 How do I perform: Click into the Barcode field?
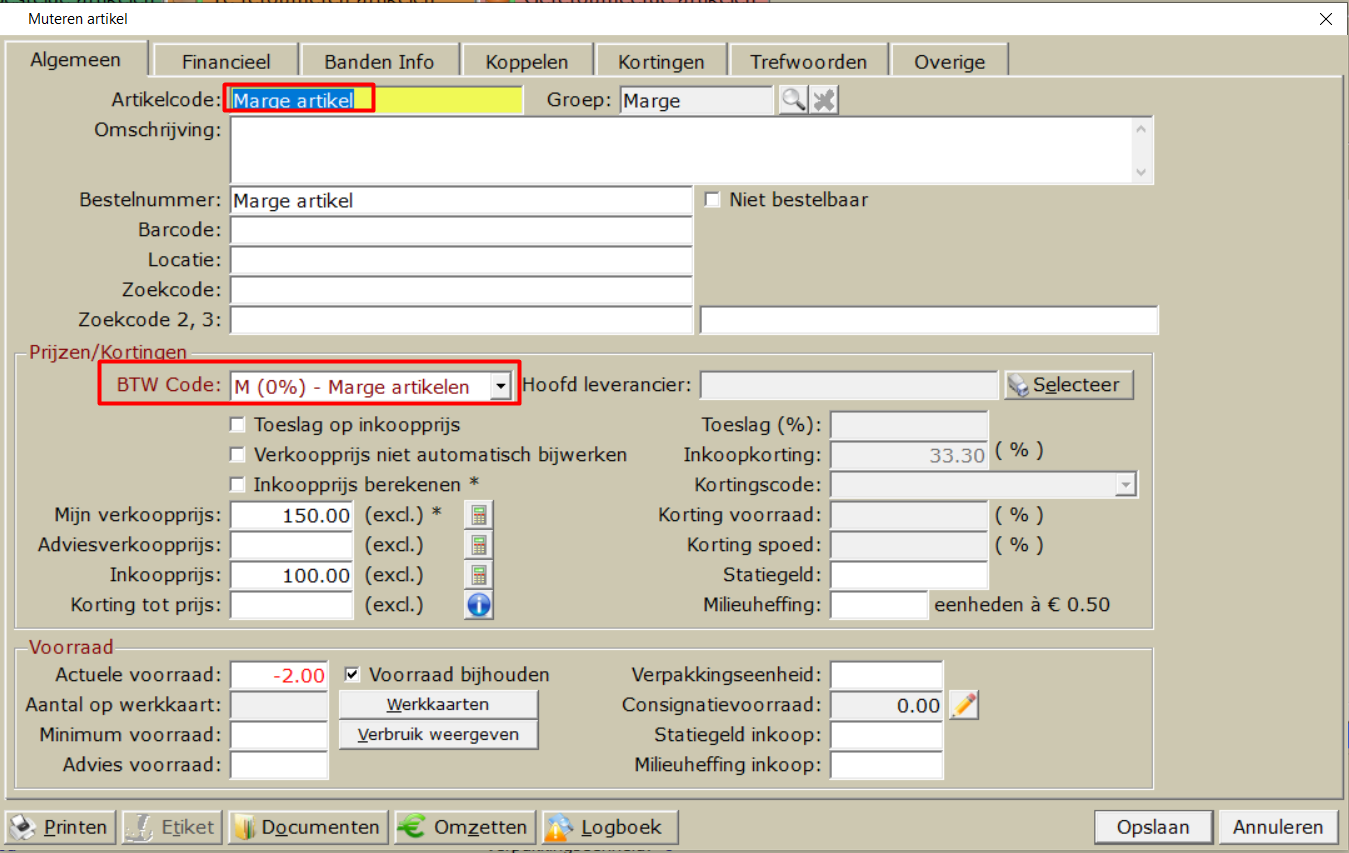point(461,230)
